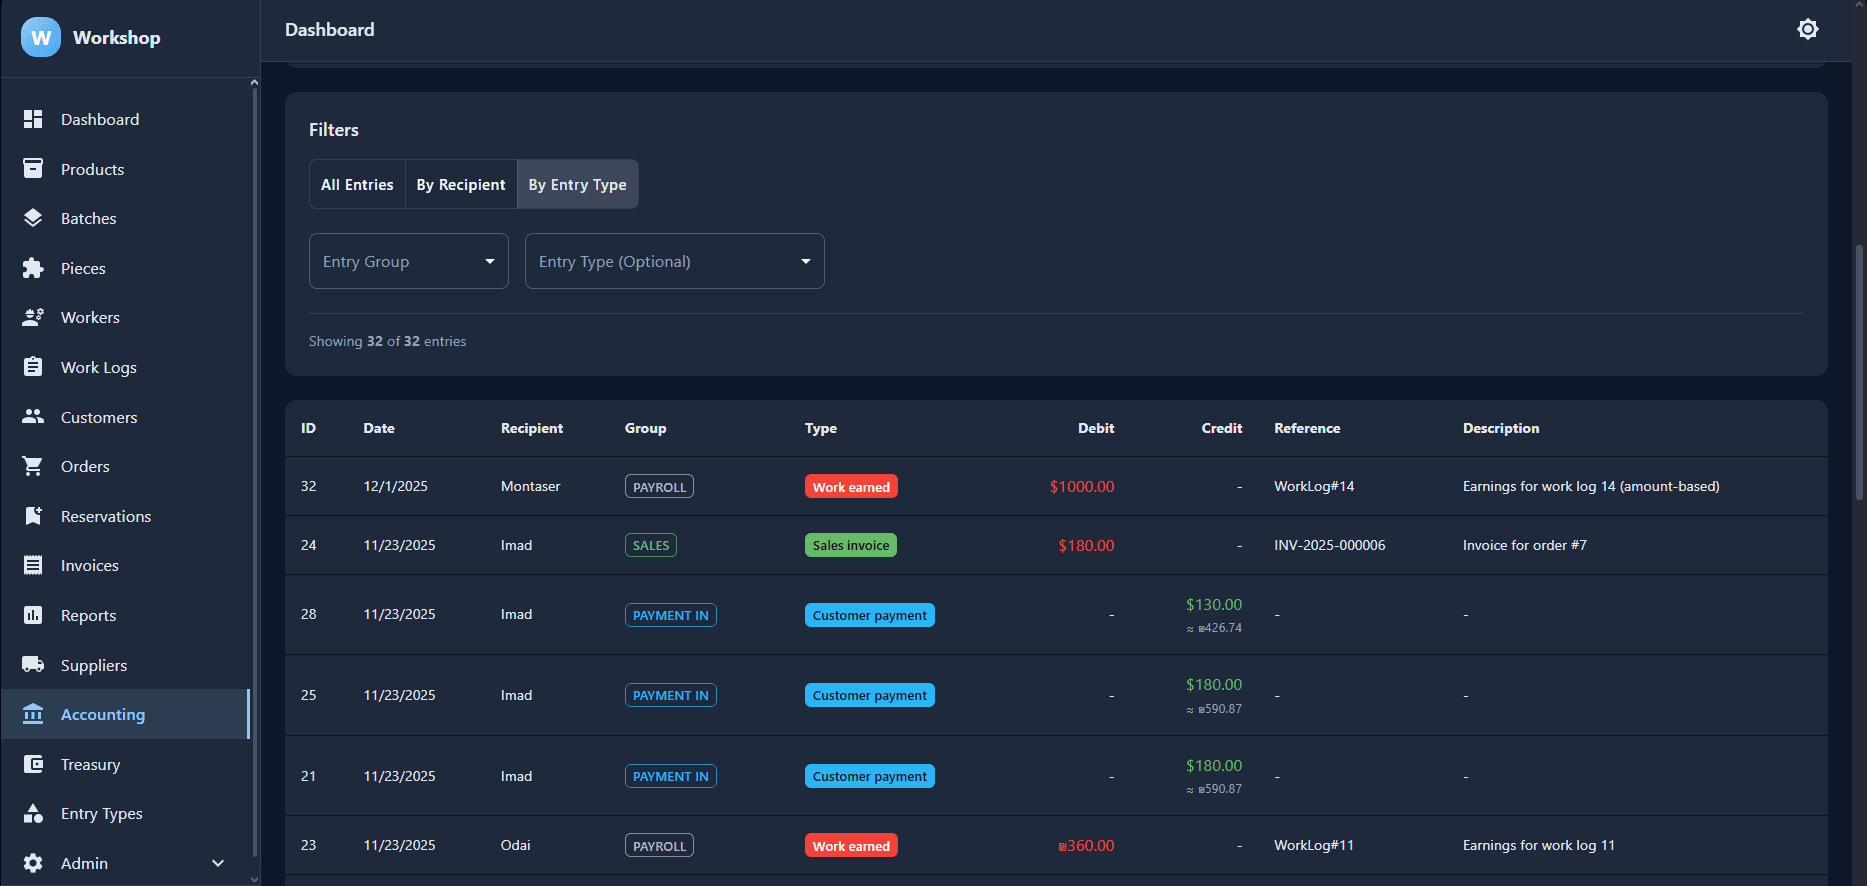The image size is (1867, 886).
Task: Click the Credit column header
Action: tap(1222, 428)
